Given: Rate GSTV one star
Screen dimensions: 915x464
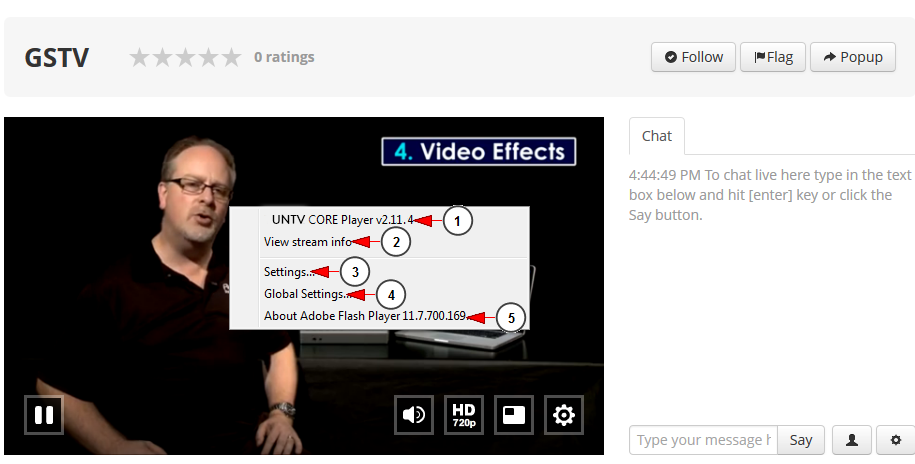Looking at the screenshot, I should coord(139,57).
